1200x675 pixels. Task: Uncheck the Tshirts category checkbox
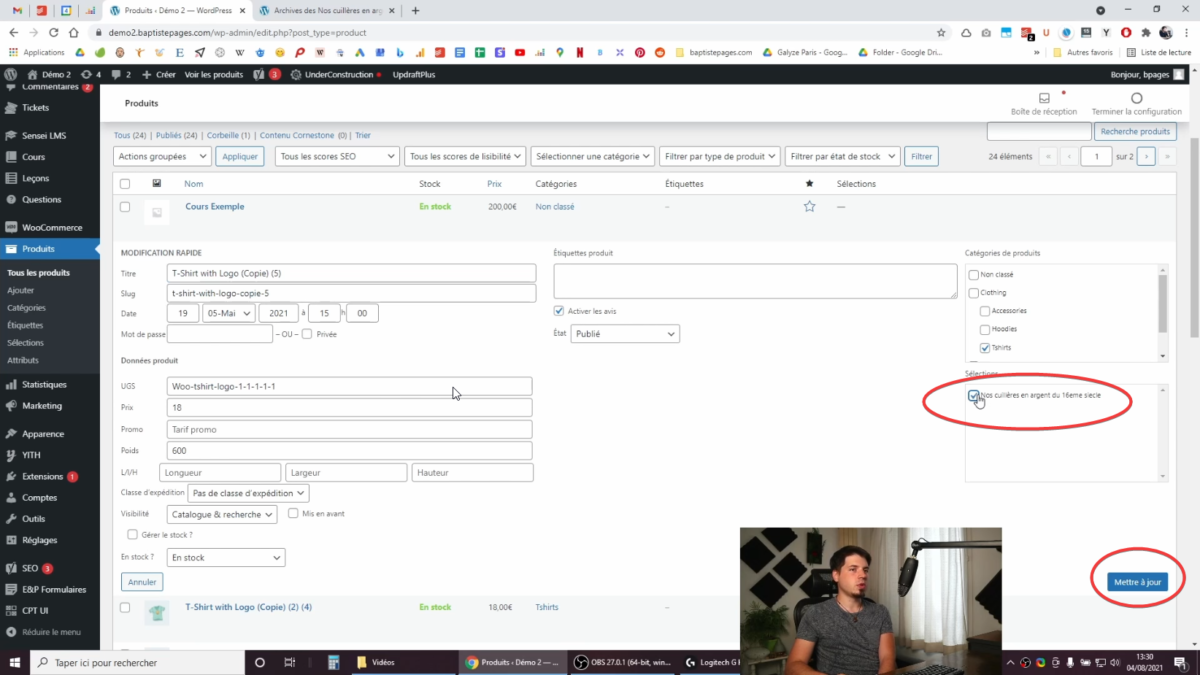pyautogui.click(x=985, y=348)
